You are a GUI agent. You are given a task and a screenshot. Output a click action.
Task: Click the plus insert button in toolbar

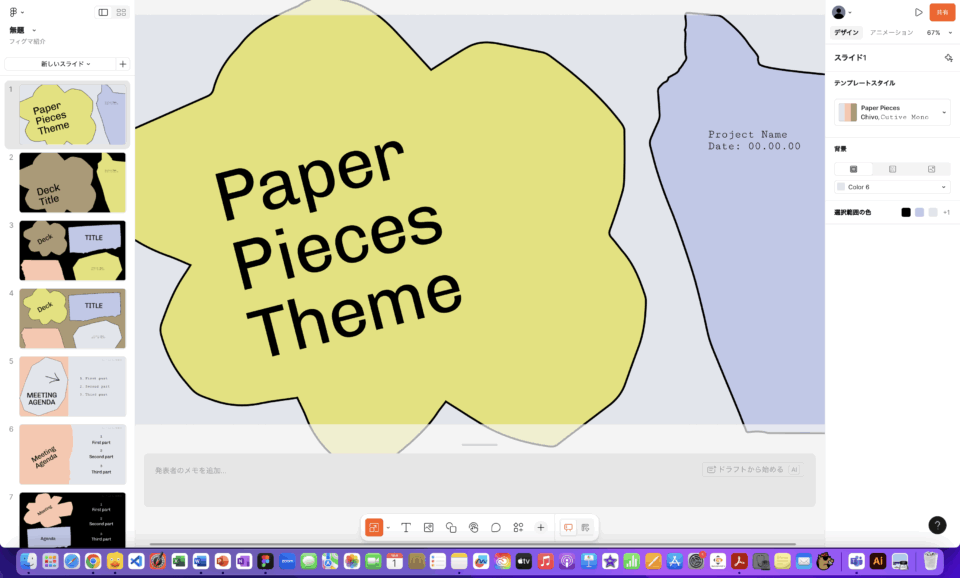coord(541,527)
